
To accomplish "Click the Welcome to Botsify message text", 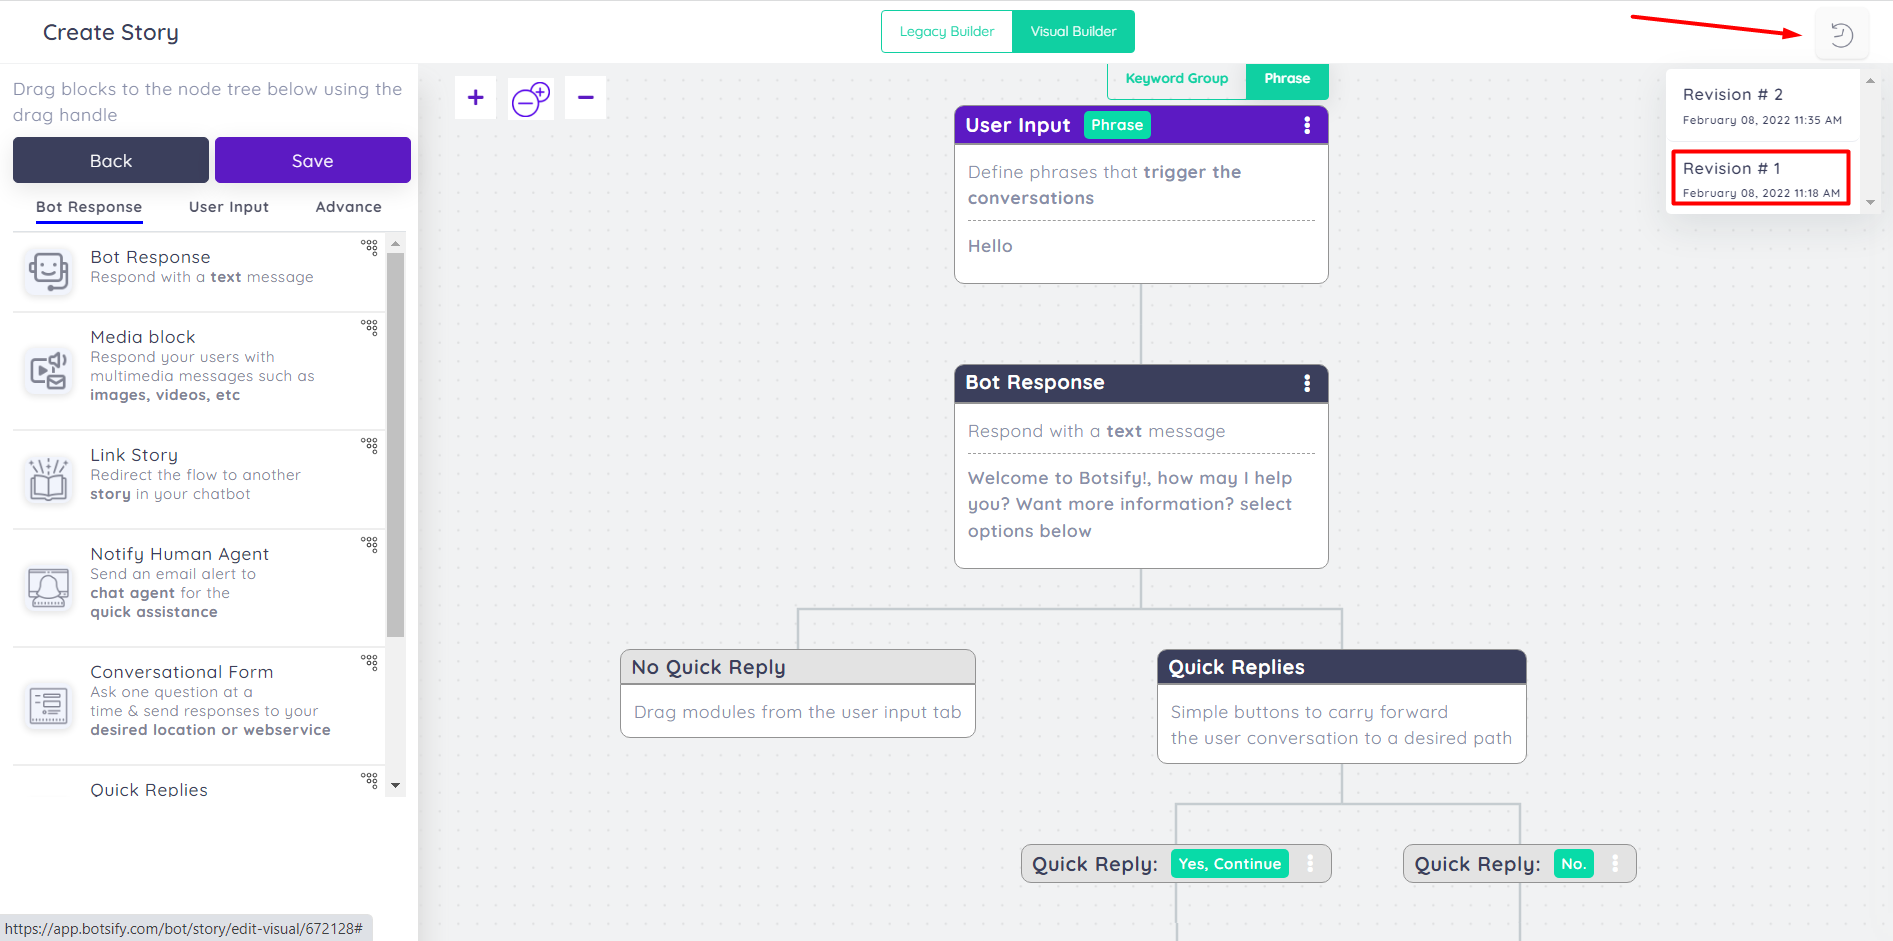I will point(1130,505).
